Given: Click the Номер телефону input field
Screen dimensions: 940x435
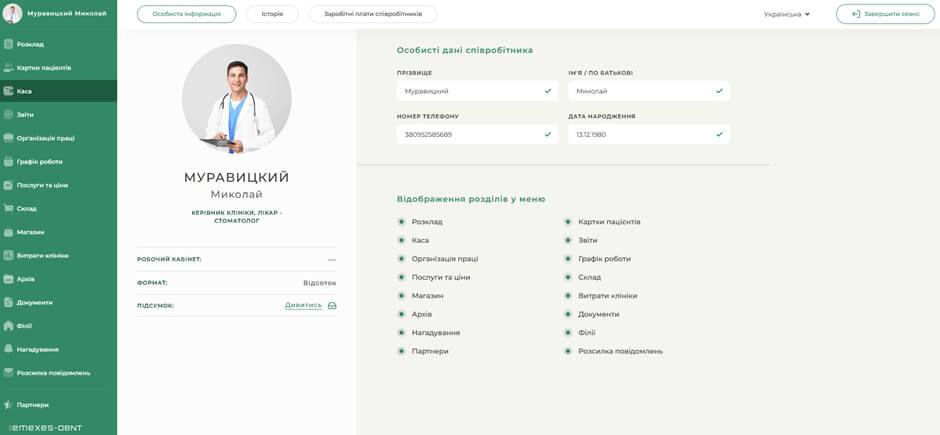Looking at the screenshot, I should pyautogui.click(x=470, y=134).
